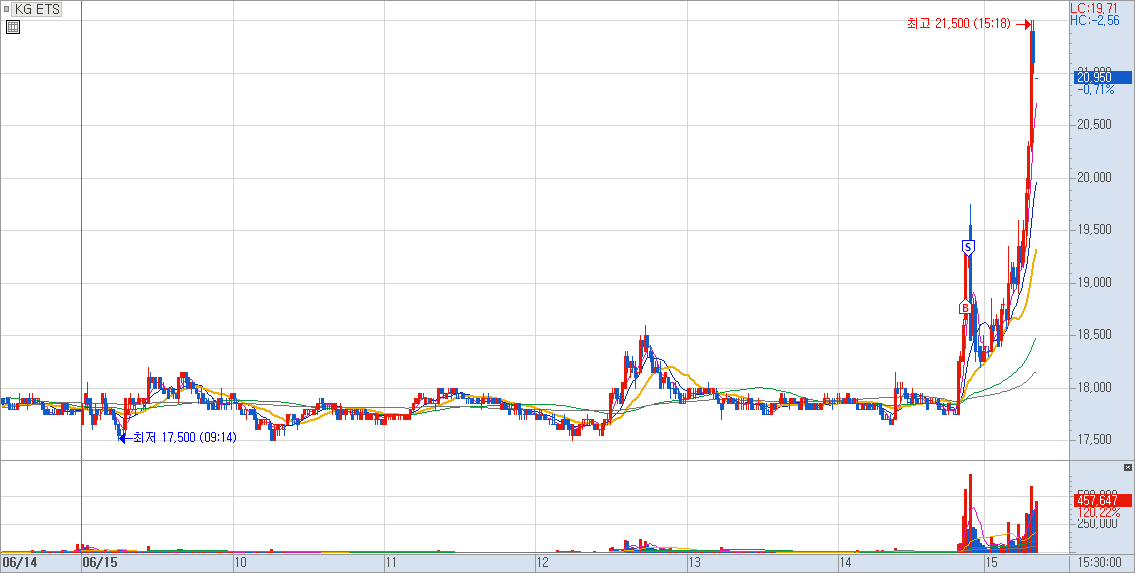Click the 10 hour label on time axis
Image resolution: width=1135 pixels, height=573 pixels.
pyautogui.click(x=242, y=562)
